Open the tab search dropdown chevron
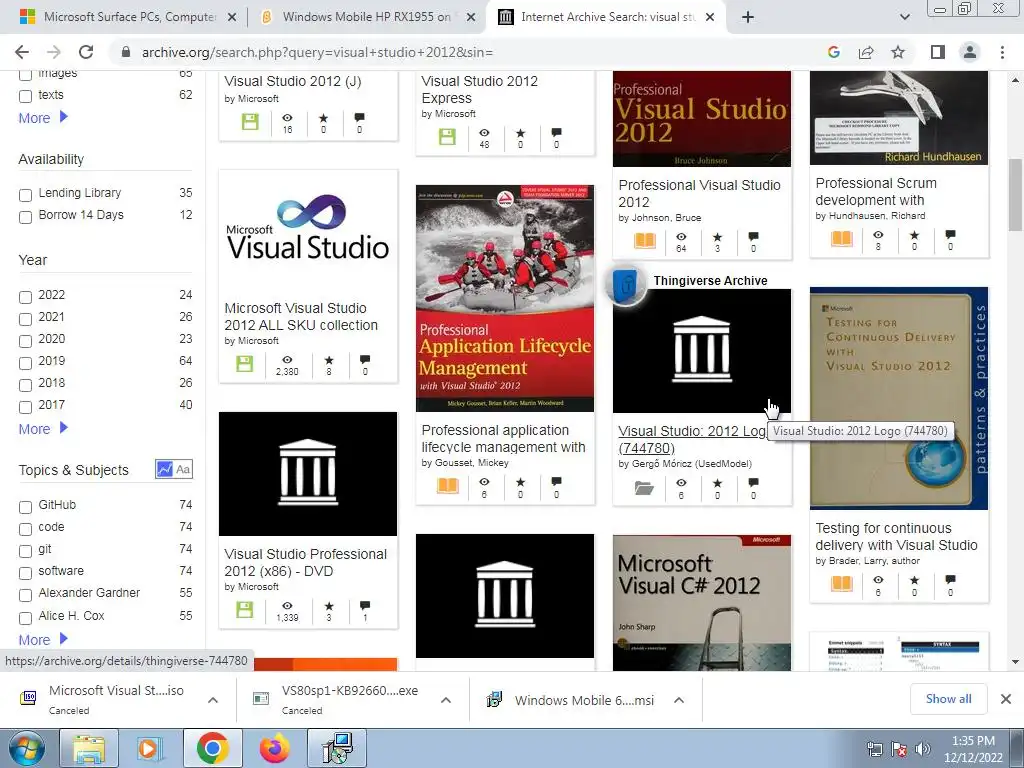 tap(904, 17)
